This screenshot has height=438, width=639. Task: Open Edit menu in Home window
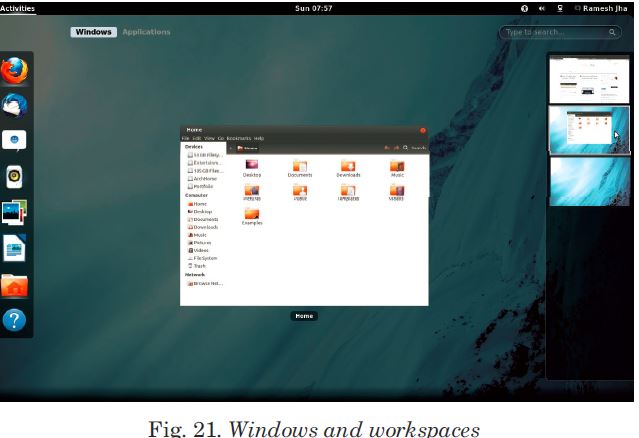point(197,139)
